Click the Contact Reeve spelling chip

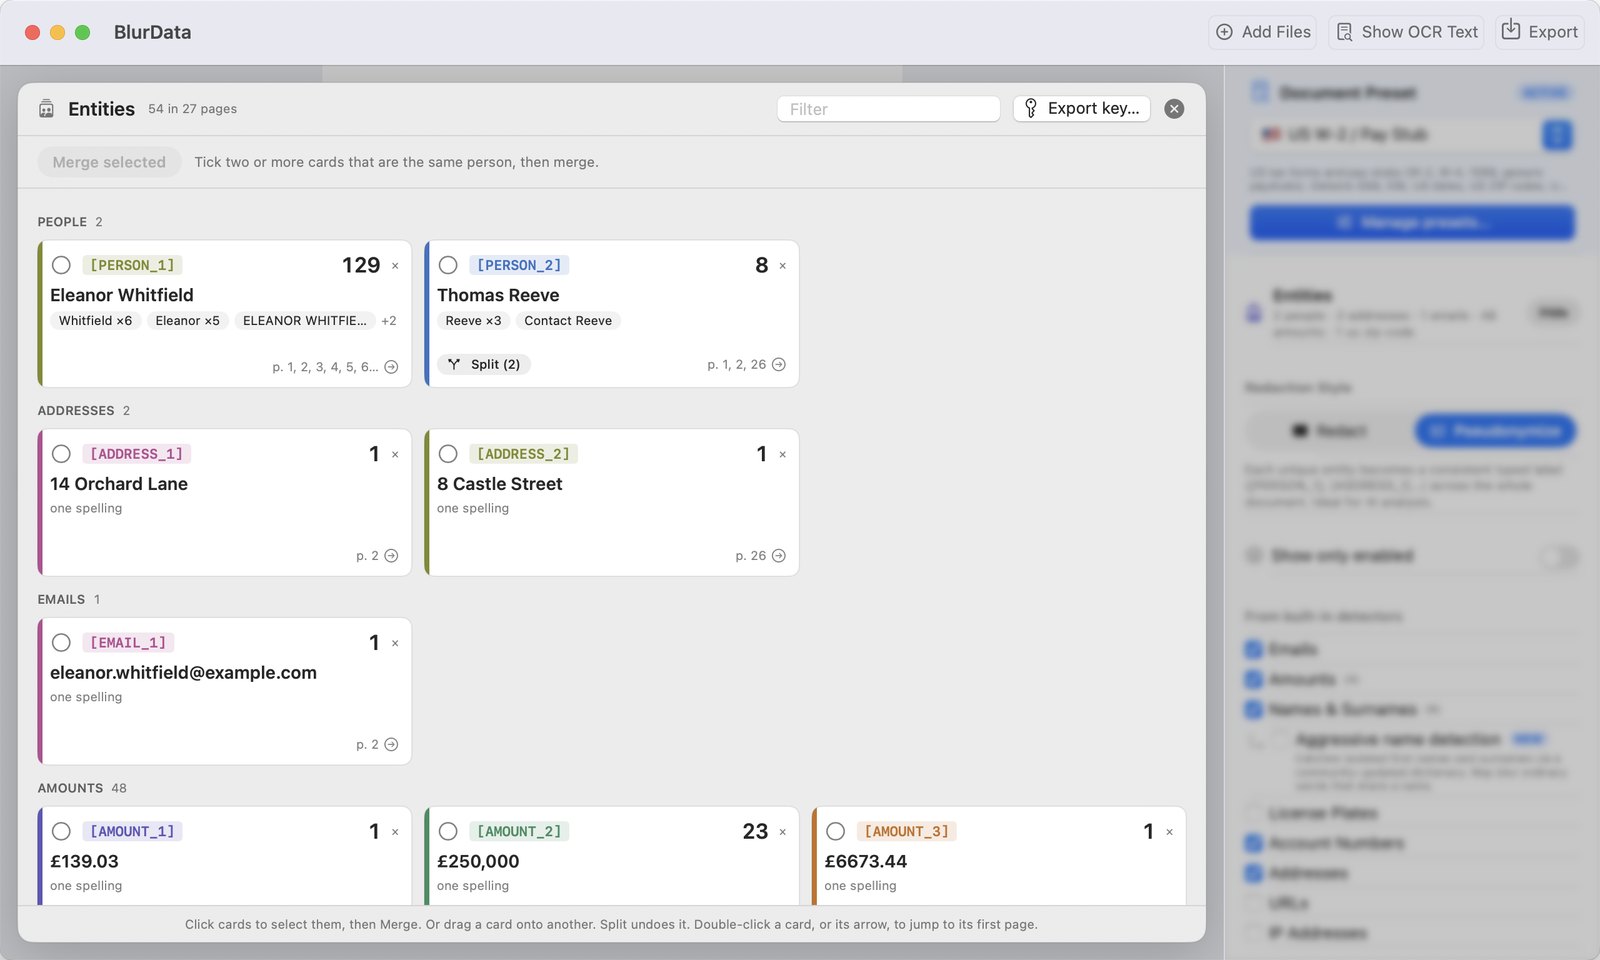coord(568,321)
